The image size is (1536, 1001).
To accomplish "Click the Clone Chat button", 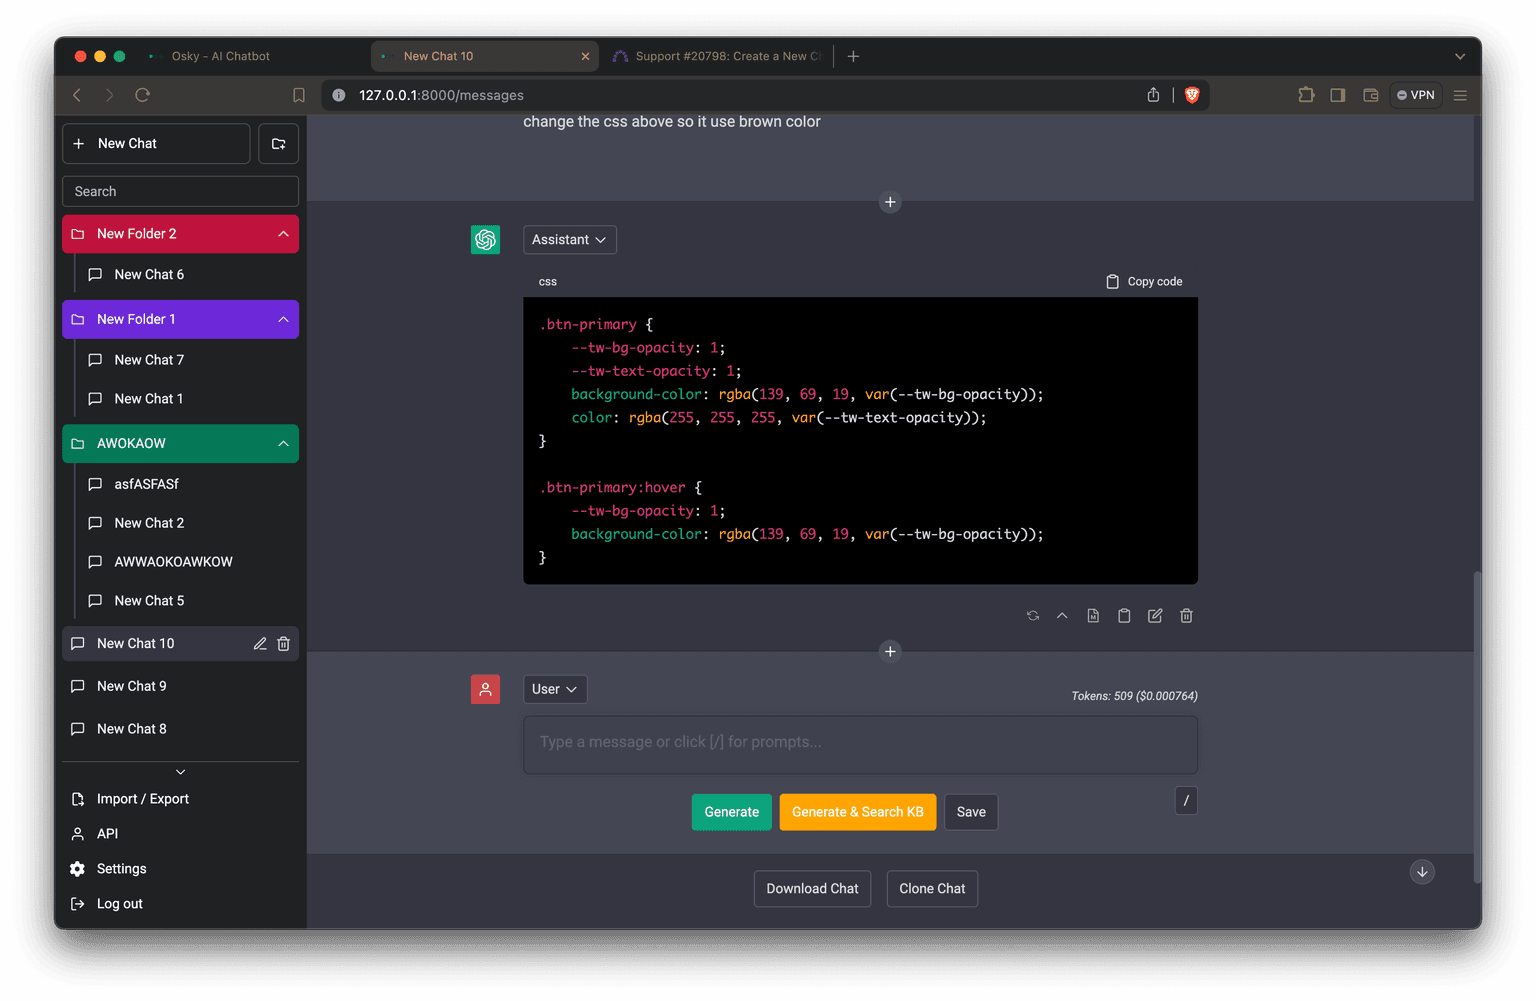I will tap(931, 888).
